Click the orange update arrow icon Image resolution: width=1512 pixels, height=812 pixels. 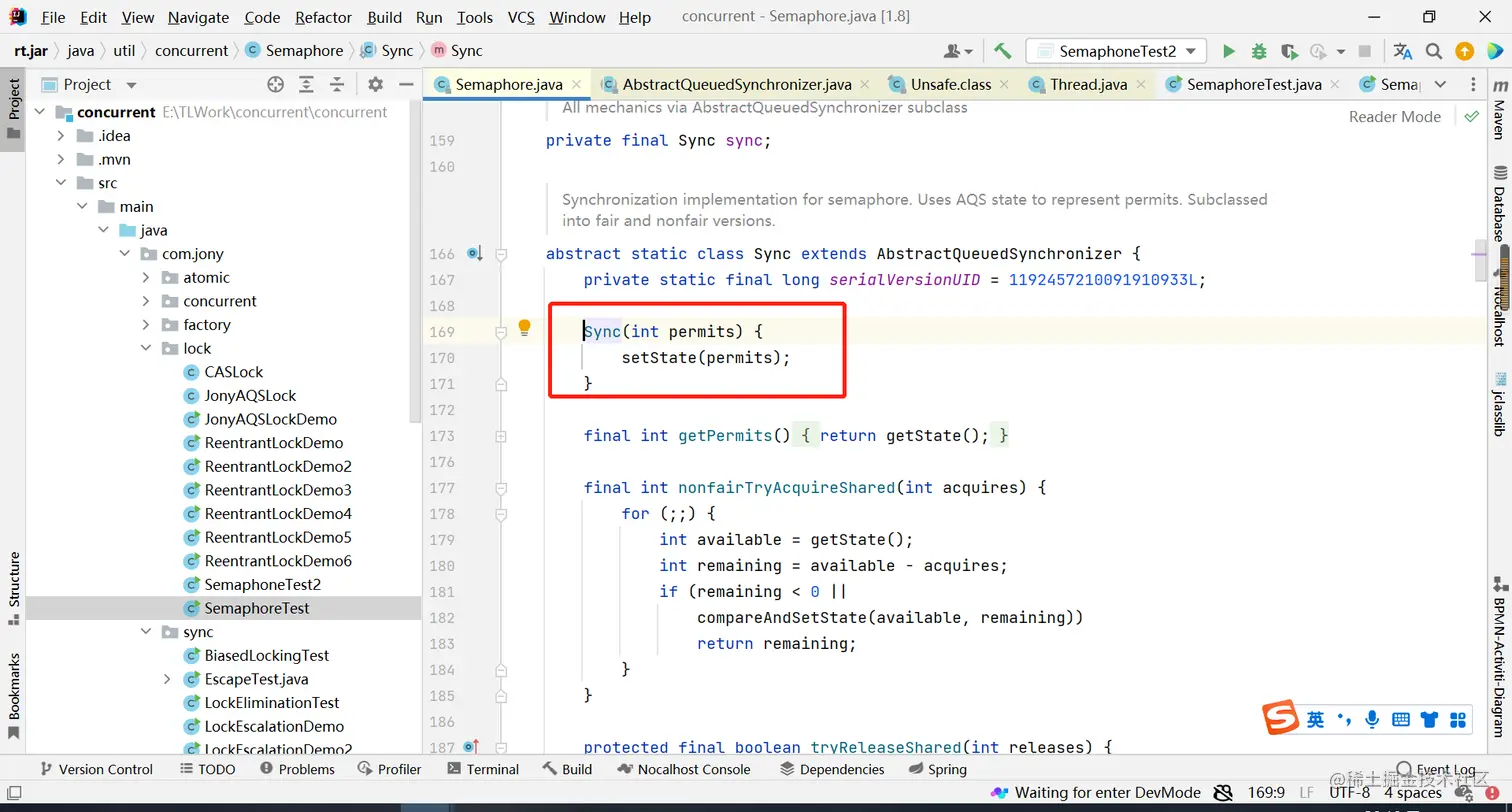click(x=1464, y=51)
